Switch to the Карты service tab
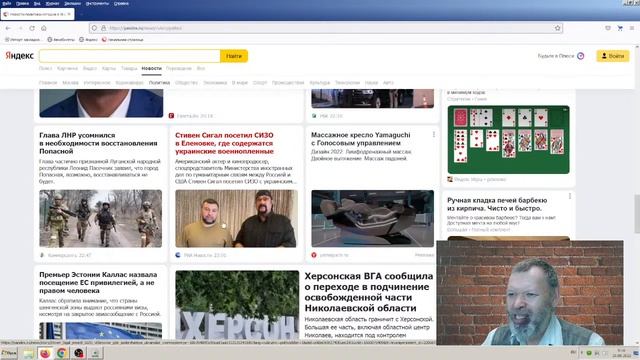Image resolution: width=640 pixels, height=360 pixels. [109, 69]
